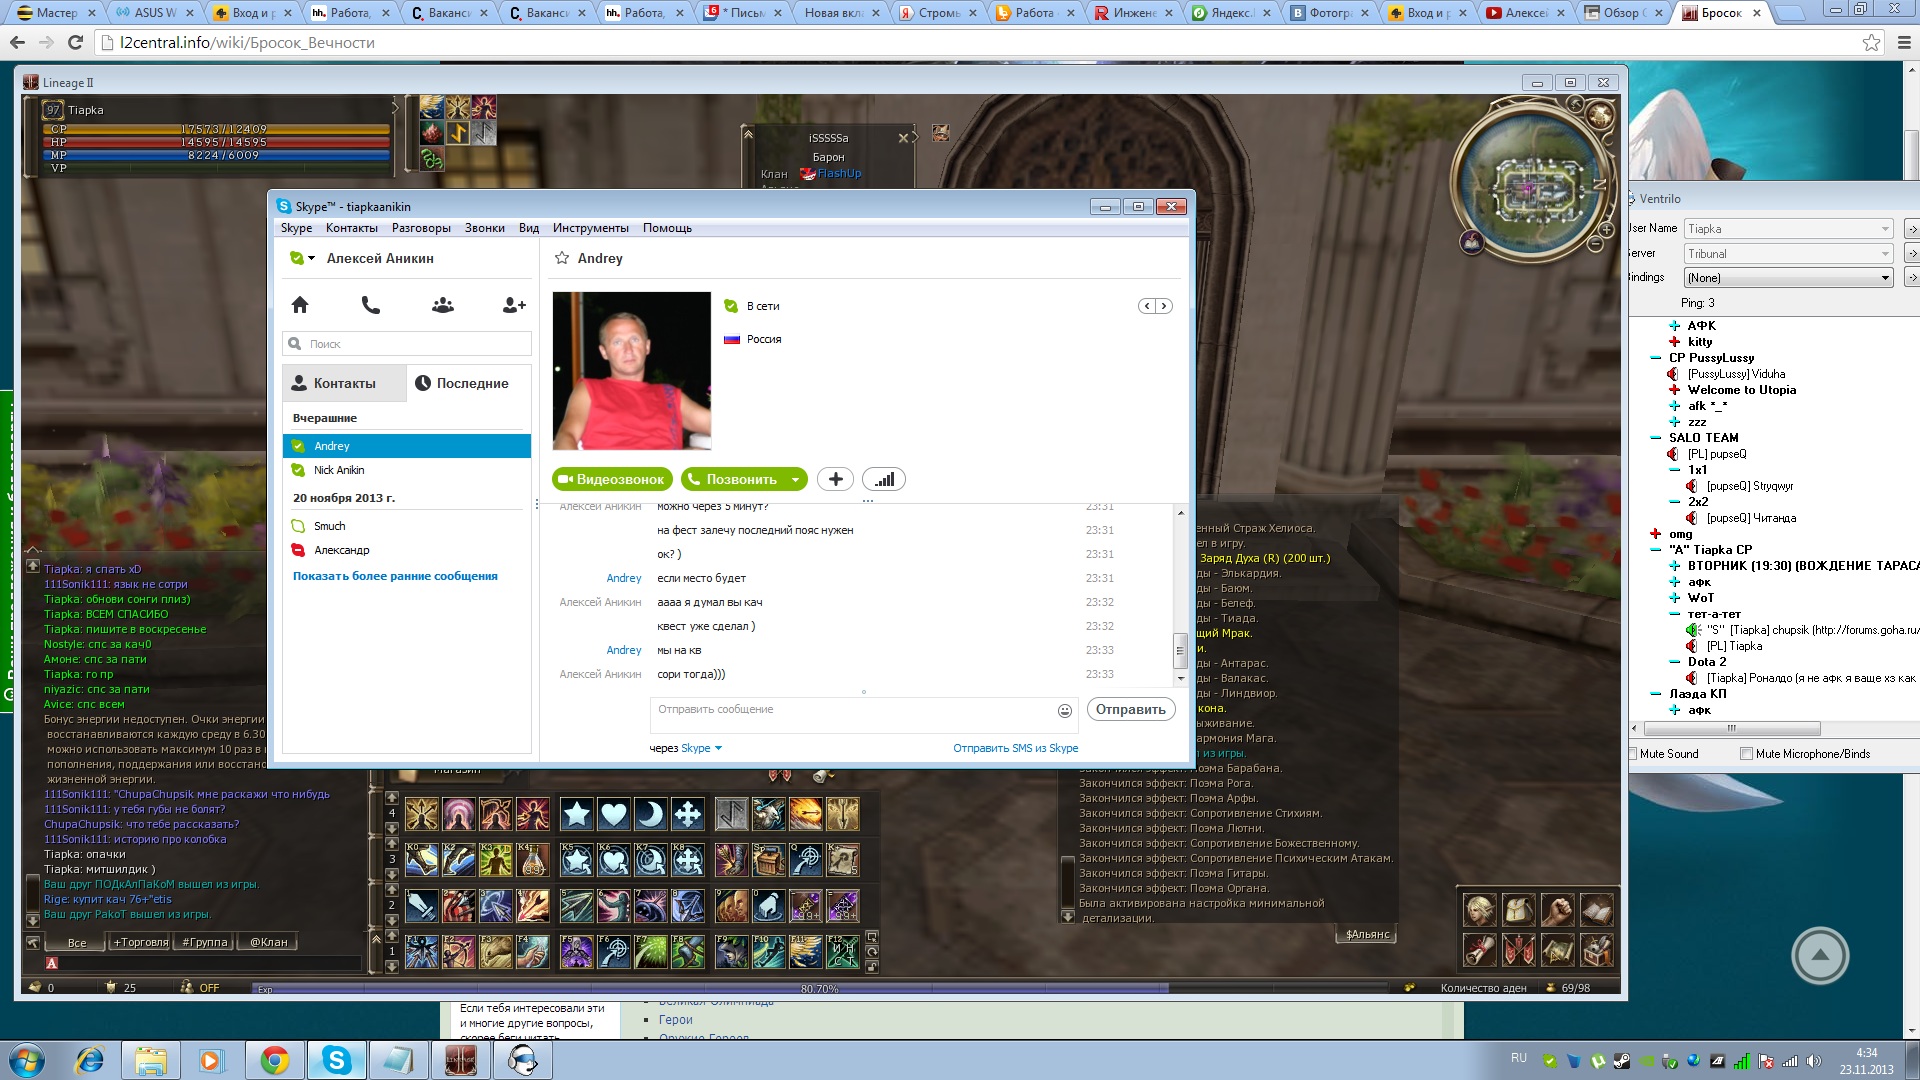Open the Skype call phones icon
Image resolution: width=1920 pixels, height=1080 pixels.
pyautogui.click(x=371, y=305)
